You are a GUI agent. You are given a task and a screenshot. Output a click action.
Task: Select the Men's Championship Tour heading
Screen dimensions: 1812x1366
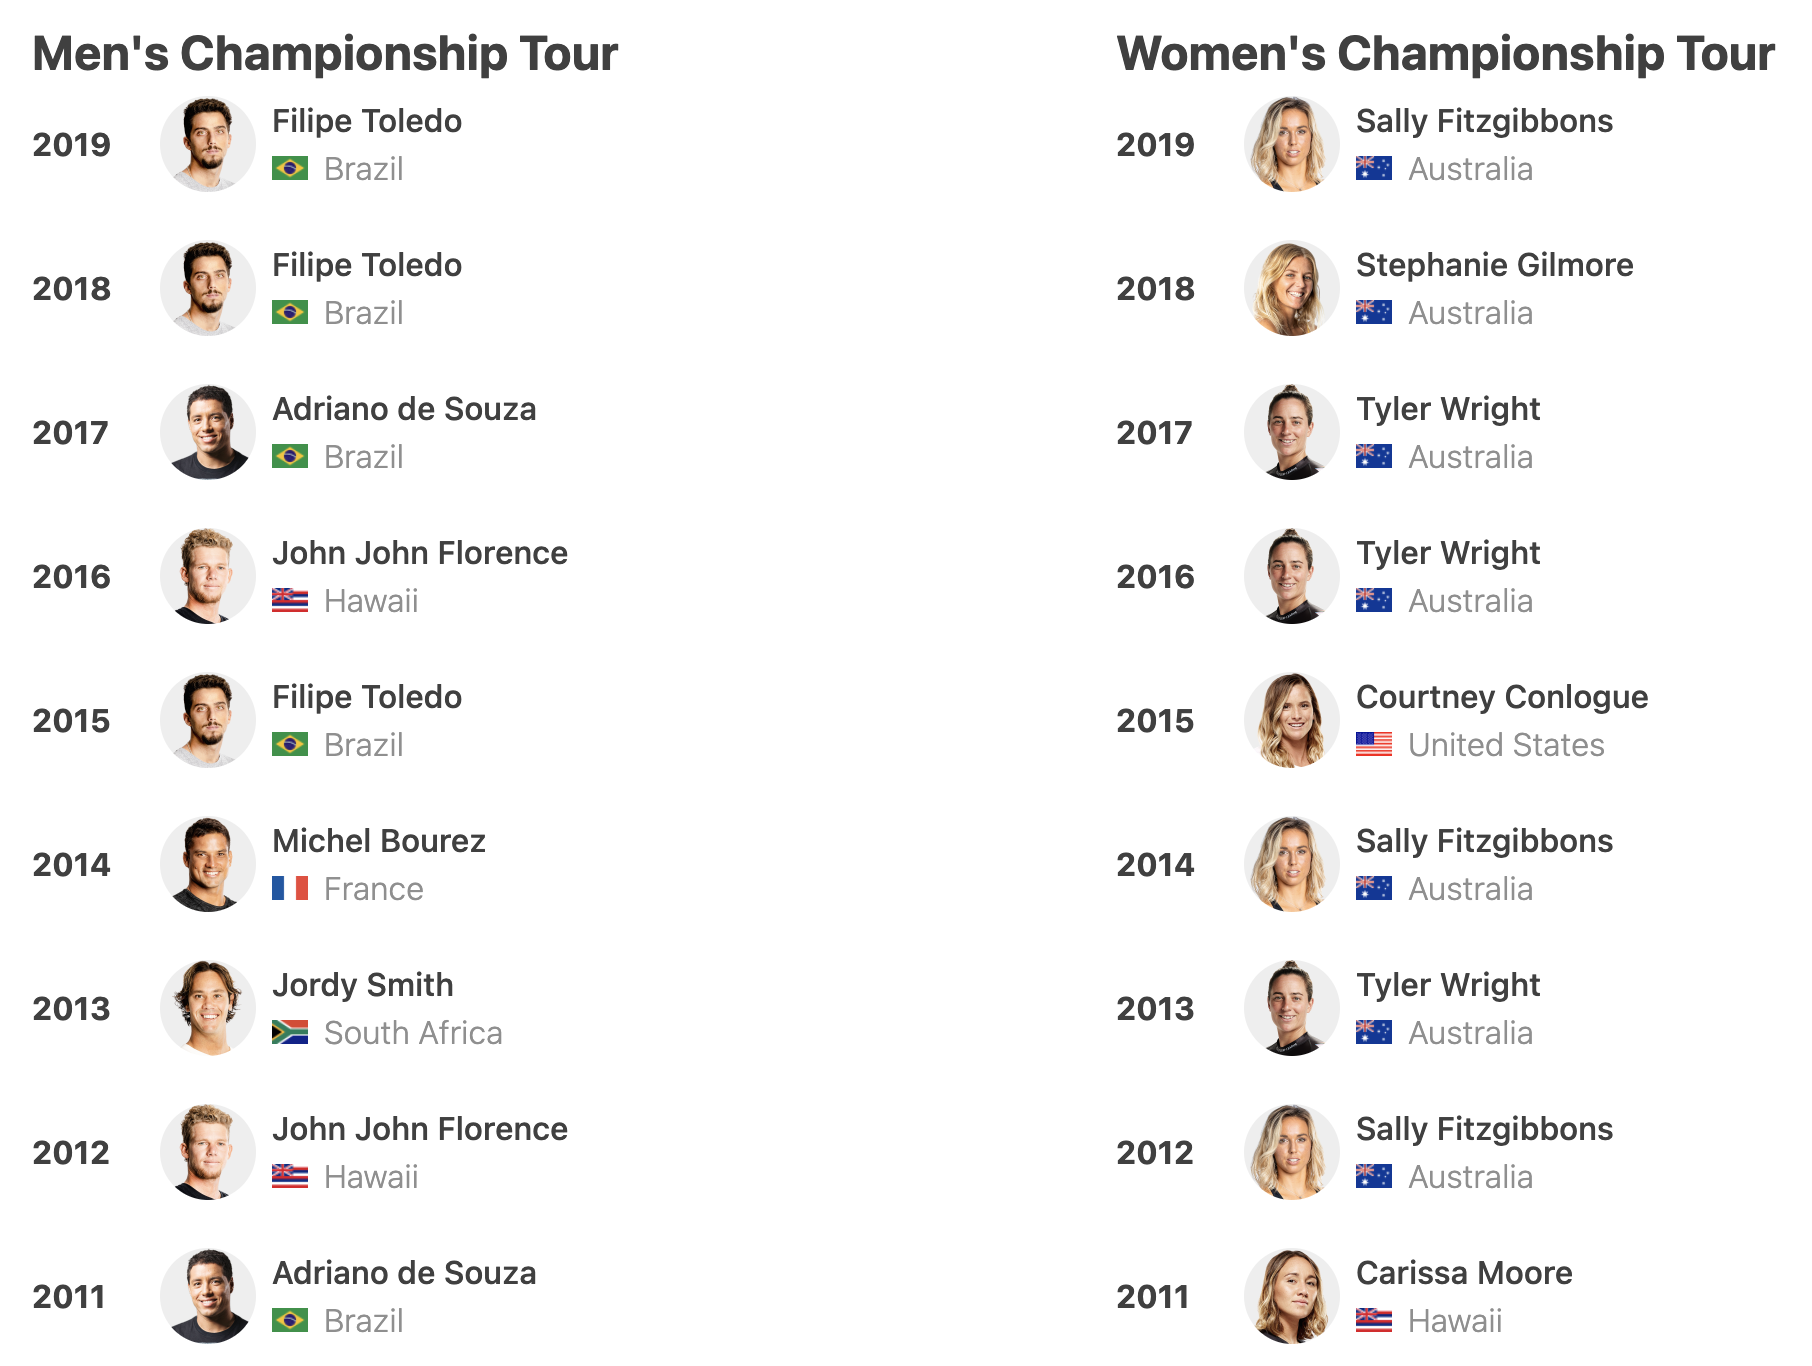[x=325, y=54]
